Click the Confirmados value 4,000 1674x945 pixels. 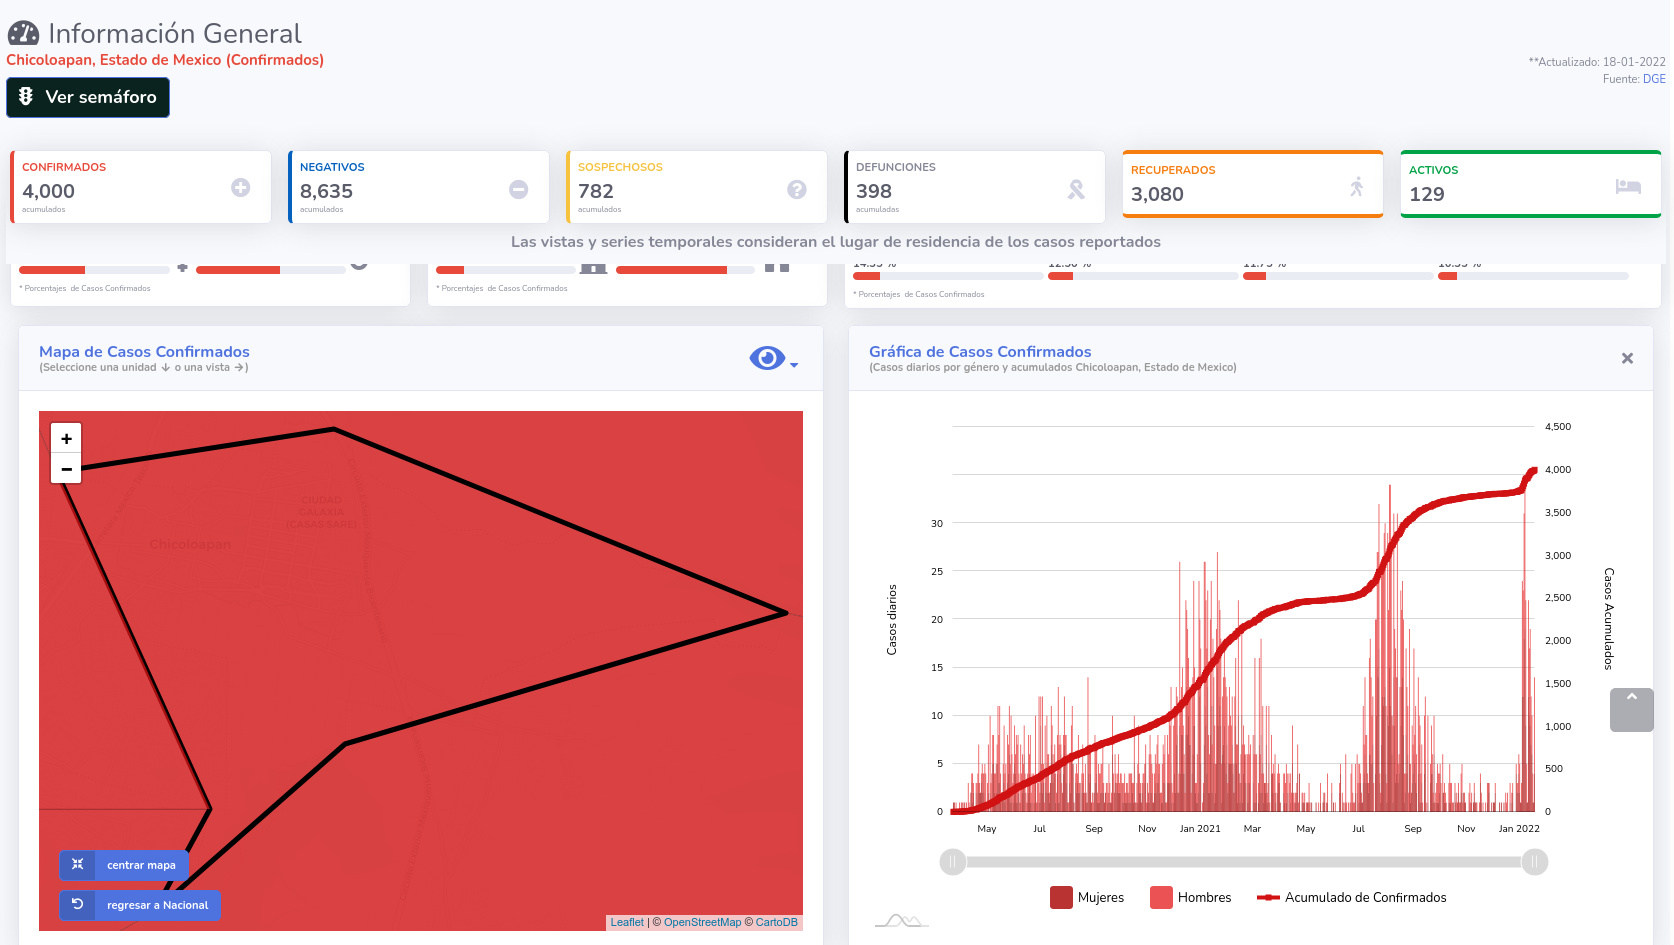point(48,191)
